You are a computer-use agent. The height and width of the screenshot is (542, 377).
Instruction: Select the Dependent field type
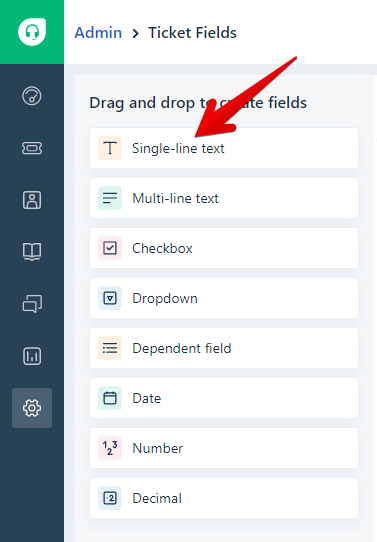(x=224, y=348)
